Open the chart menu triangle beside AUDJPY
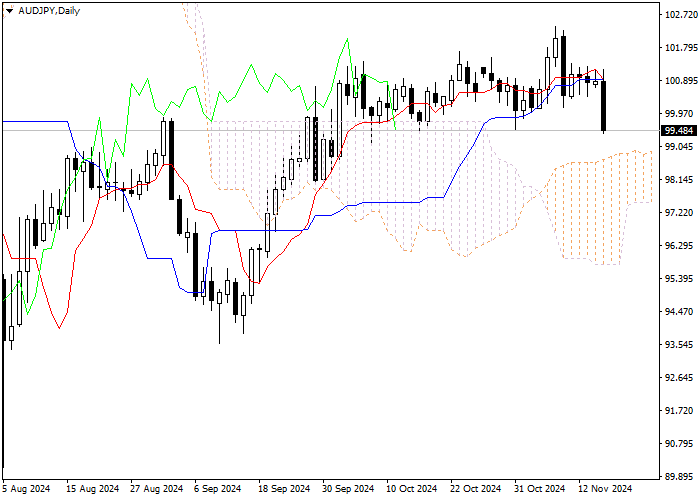 tap(8, 11)
